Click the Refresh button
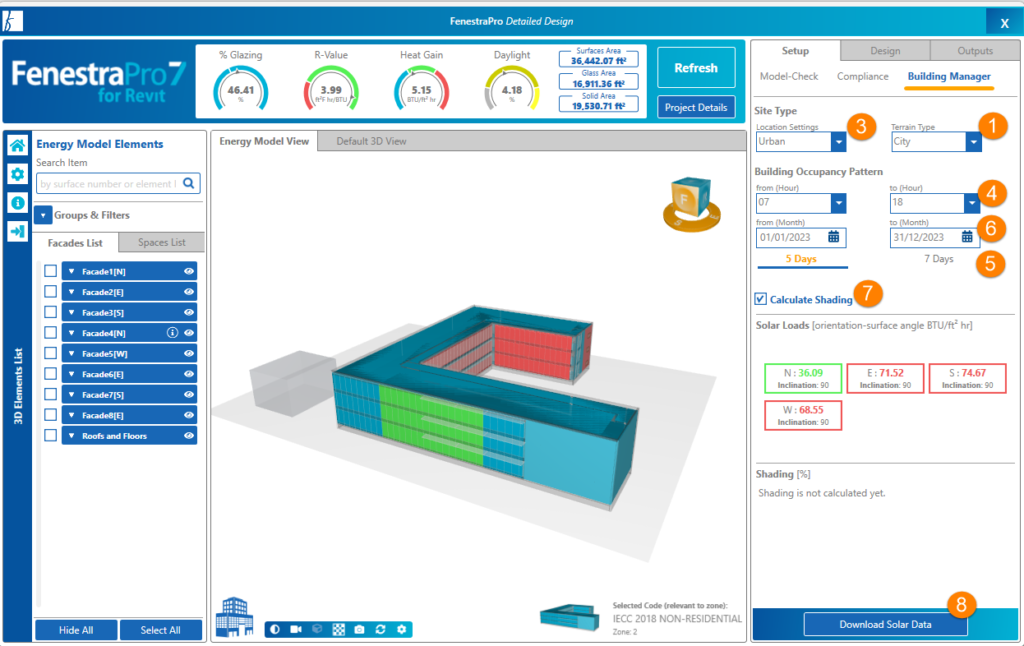 (x=696, y=68)
